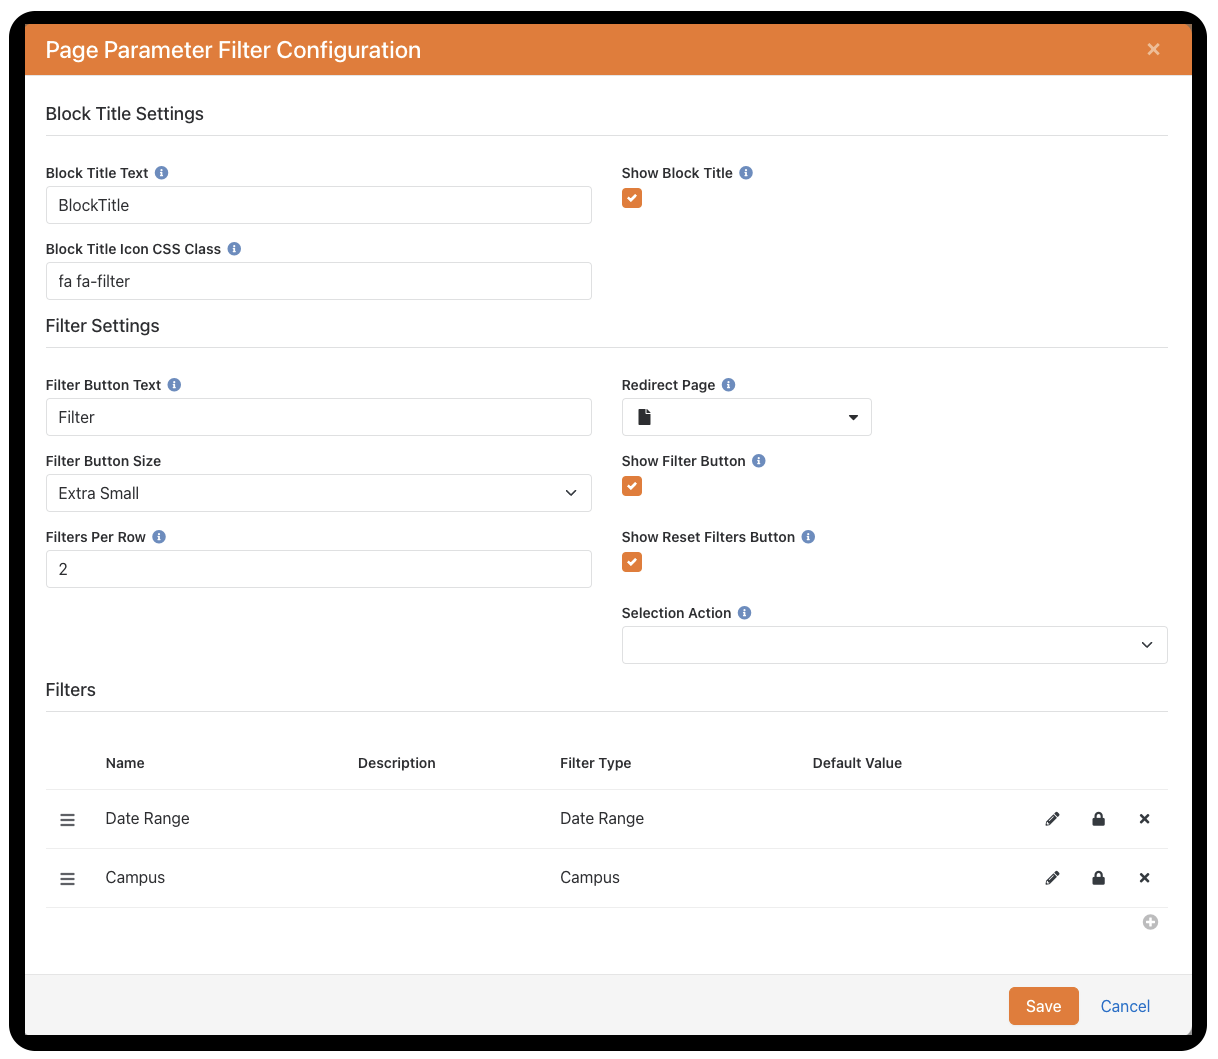Click the Cancel link
The height and width of the screenshot is (1059, 1218).
coord(1125,1006)
